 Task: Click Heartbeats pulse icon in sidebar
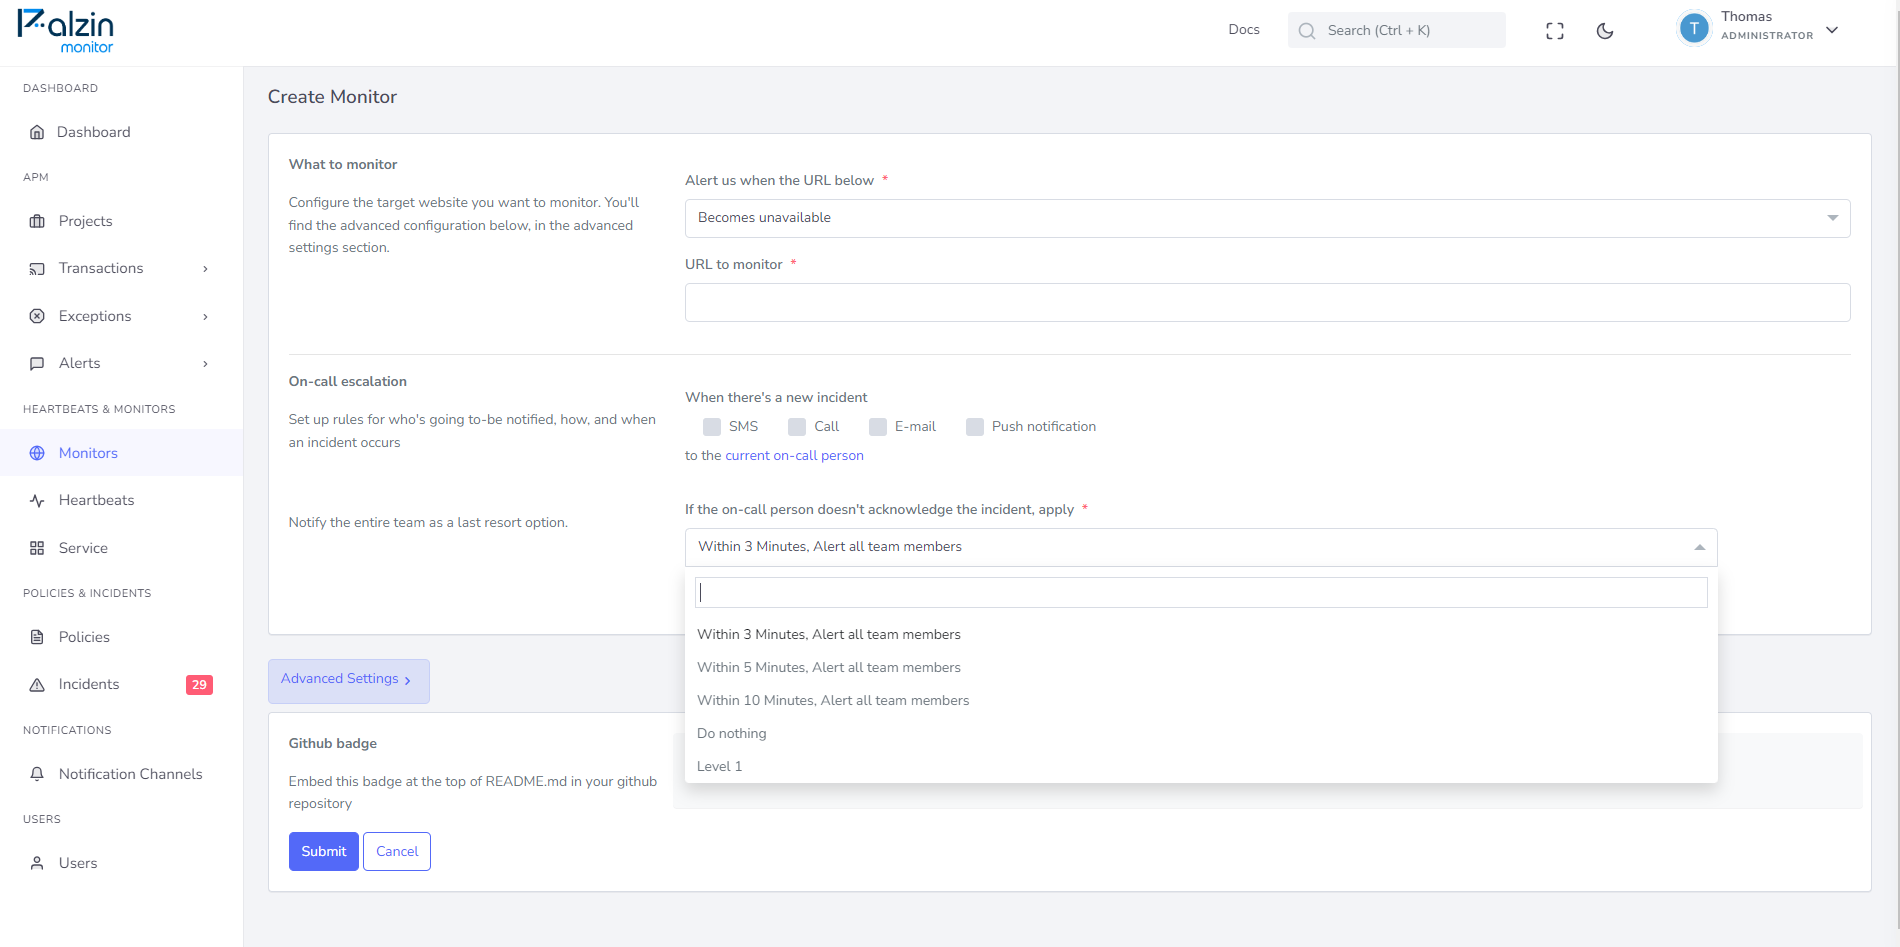37,500
